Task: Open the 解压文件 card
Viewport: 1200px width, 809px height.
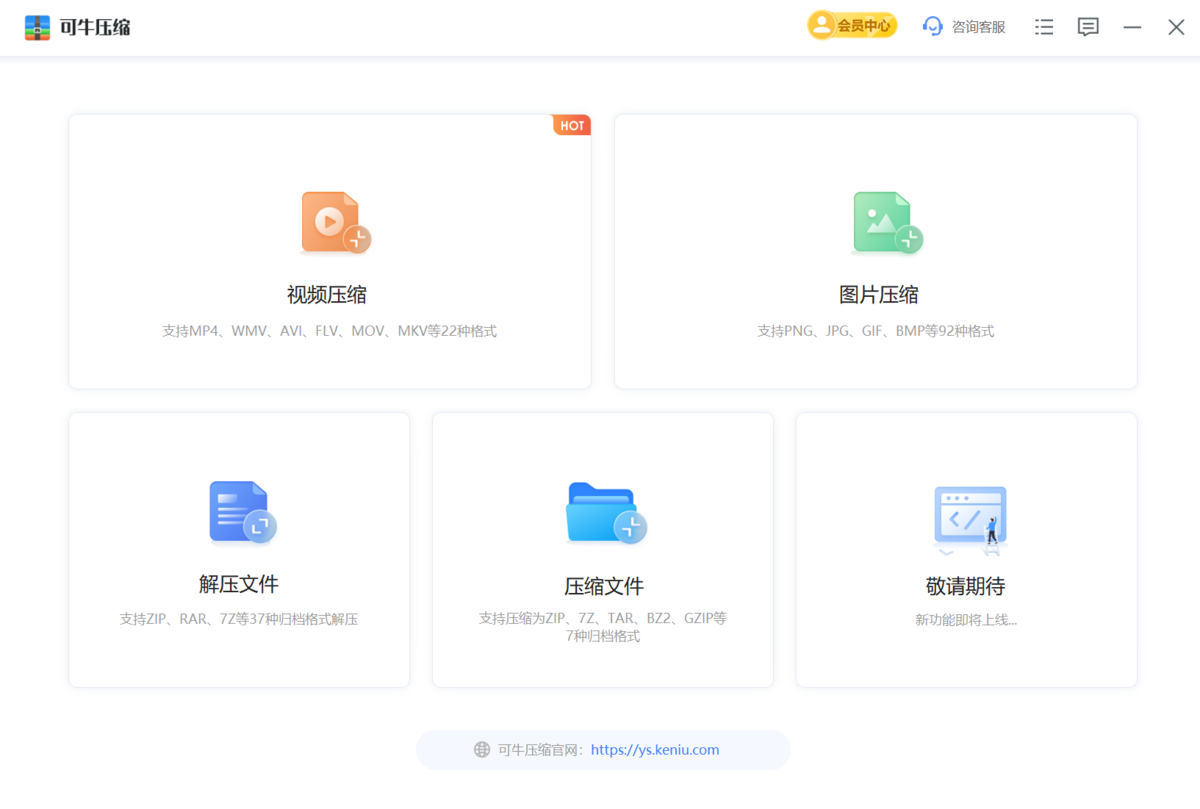Action: tap(239, 549)
